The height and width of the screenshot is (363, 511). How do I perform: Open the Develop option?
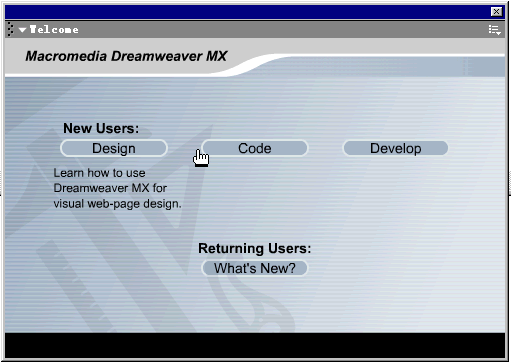396,148
